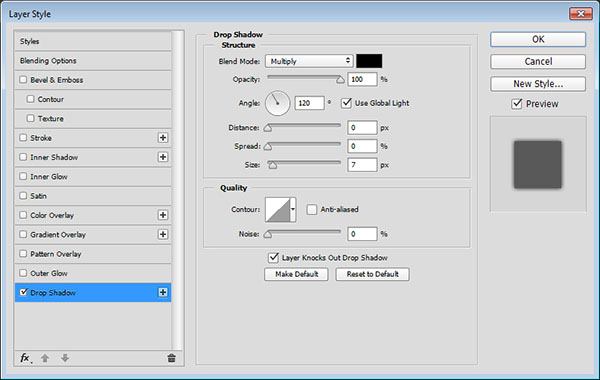This screenshot has height=380, width=600.
Task: Click the Contour curve thumbnail
Action: tap(278, 209)
